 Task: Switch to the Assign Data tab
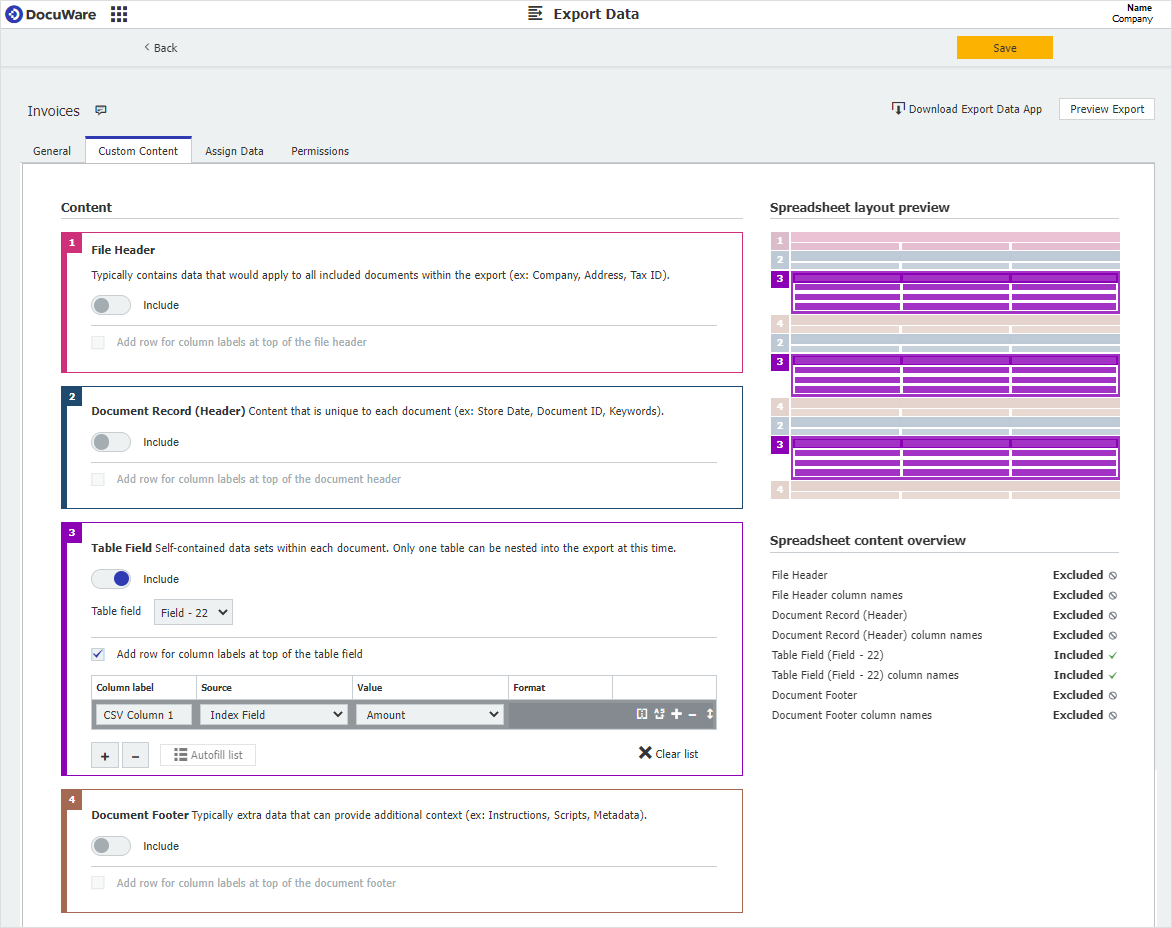(x=234, y=151)
